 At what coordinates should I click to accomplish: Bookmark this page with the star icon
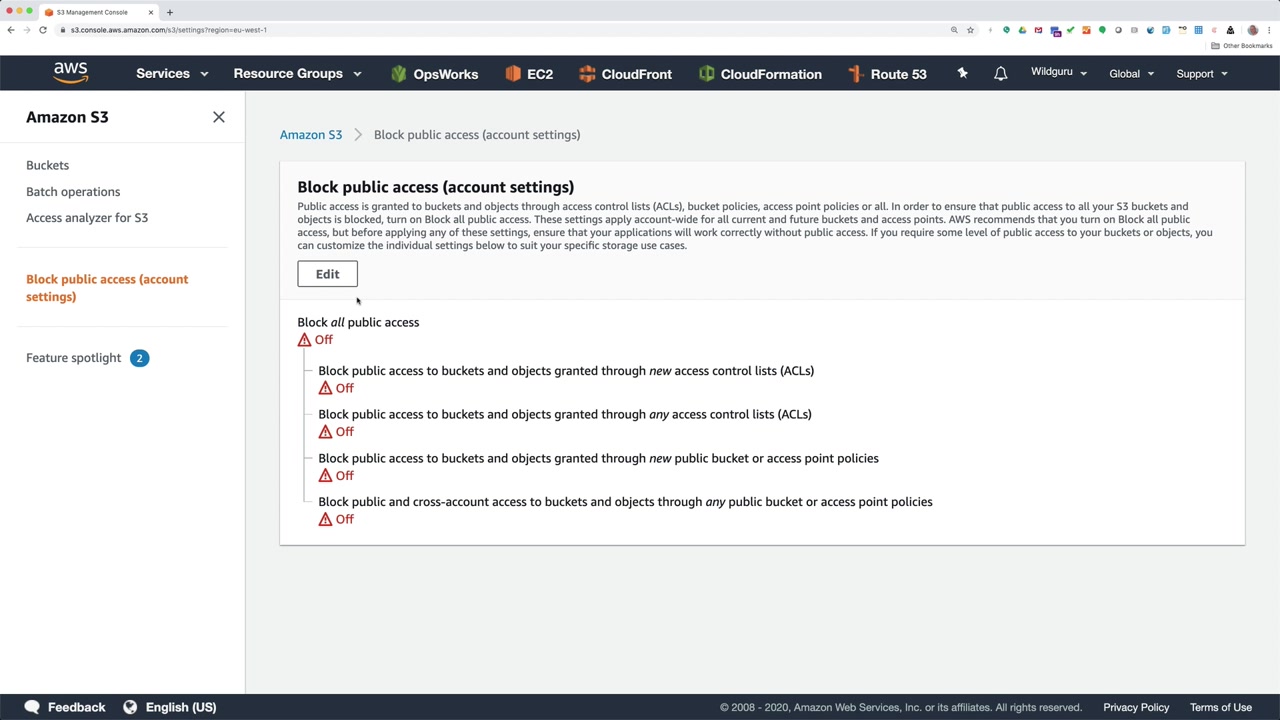point(970,30)
